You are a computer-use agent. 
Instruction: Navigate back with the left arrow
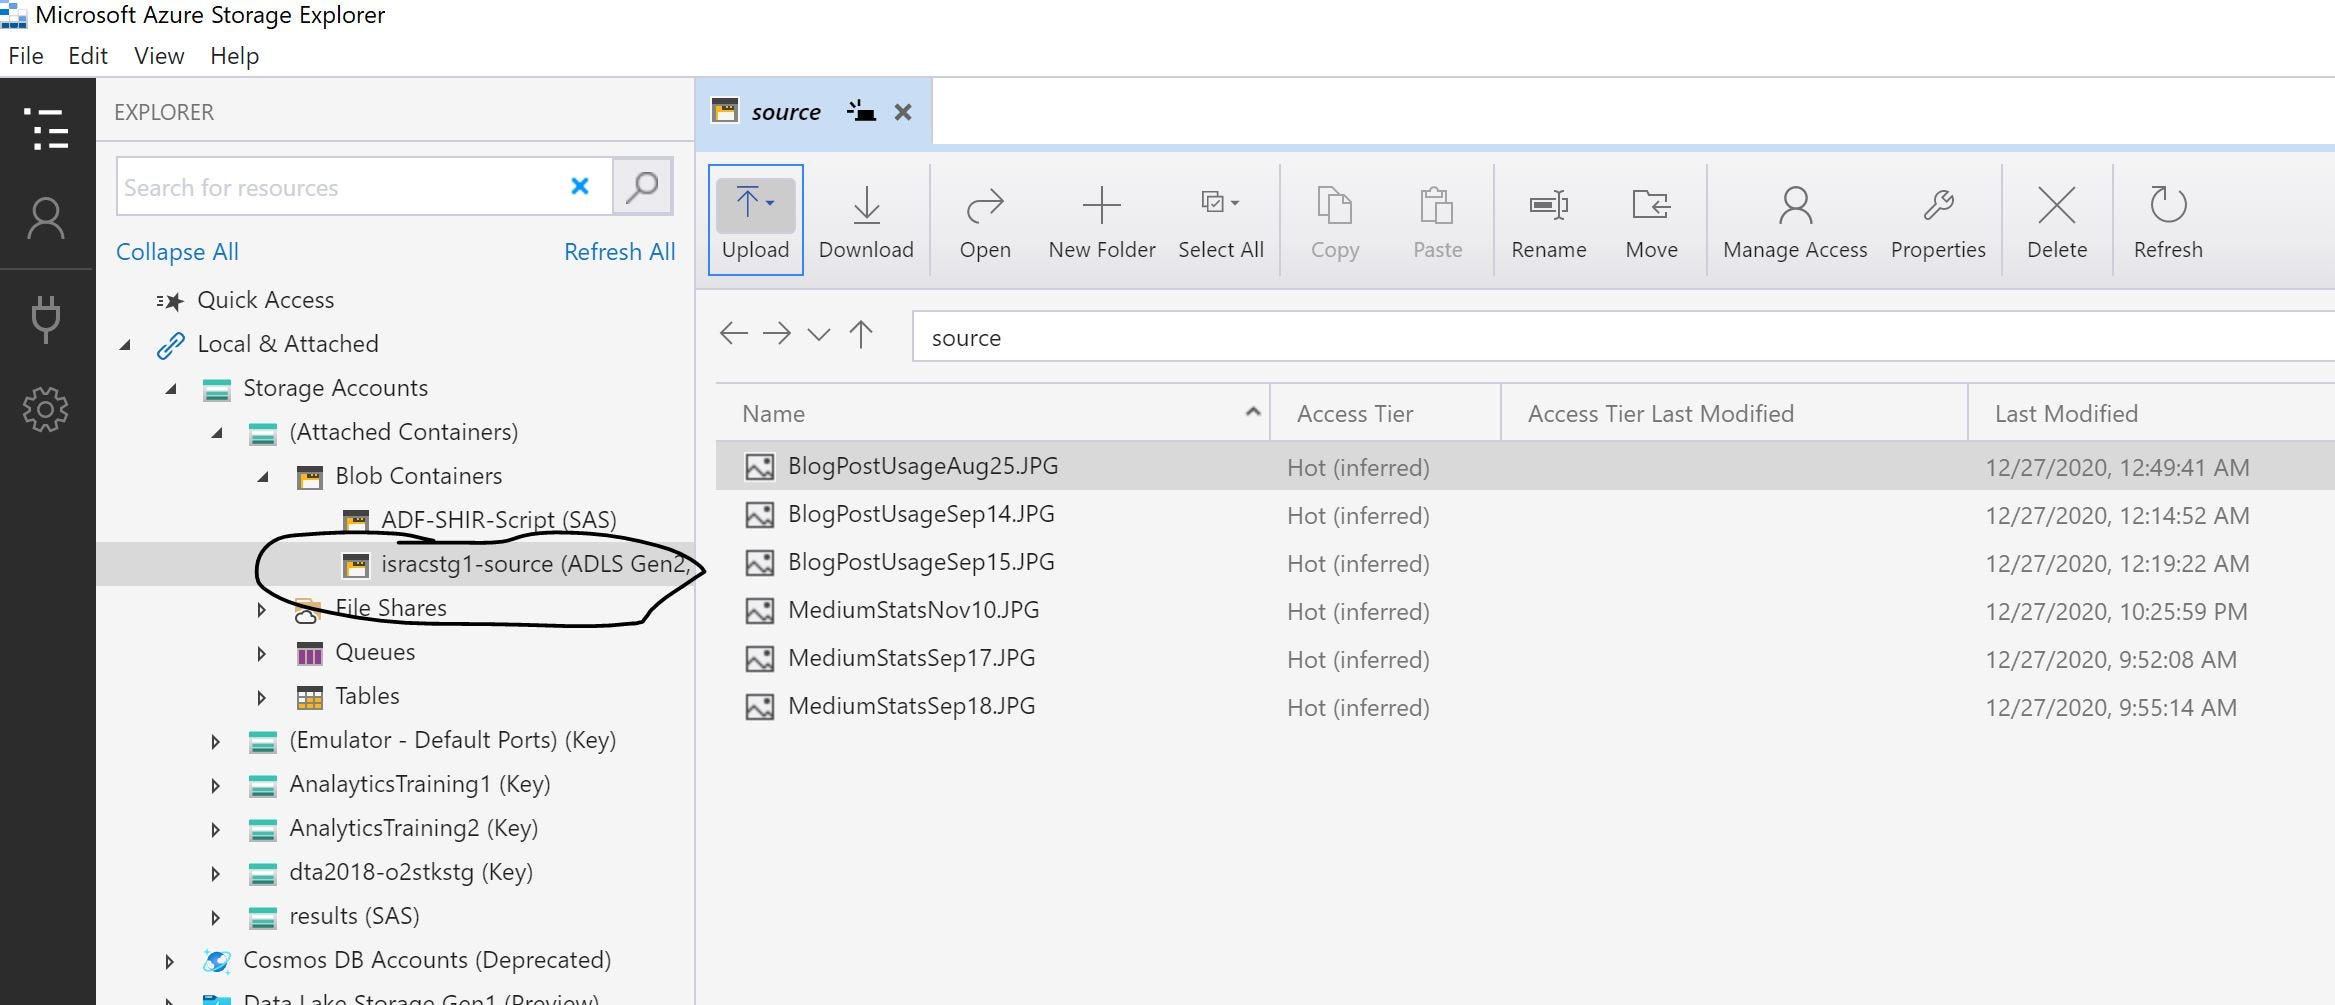(x=734, y=334)
